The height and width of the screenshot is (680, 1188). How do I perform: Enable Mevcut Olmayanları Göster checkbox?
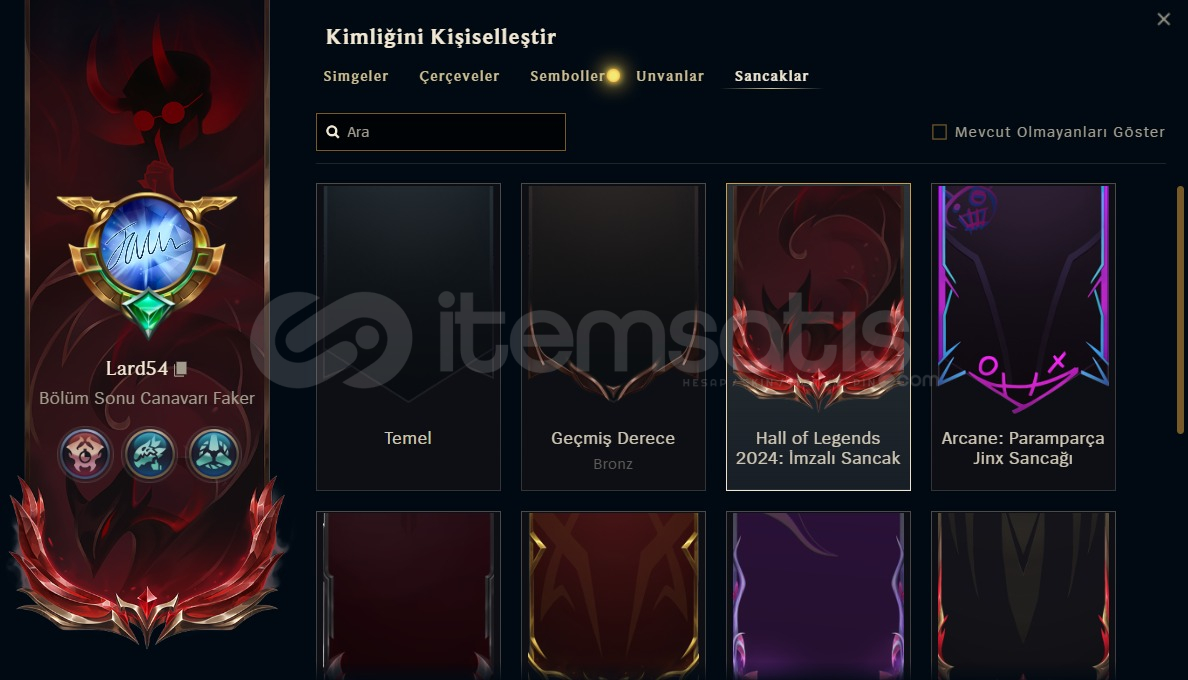939,132
